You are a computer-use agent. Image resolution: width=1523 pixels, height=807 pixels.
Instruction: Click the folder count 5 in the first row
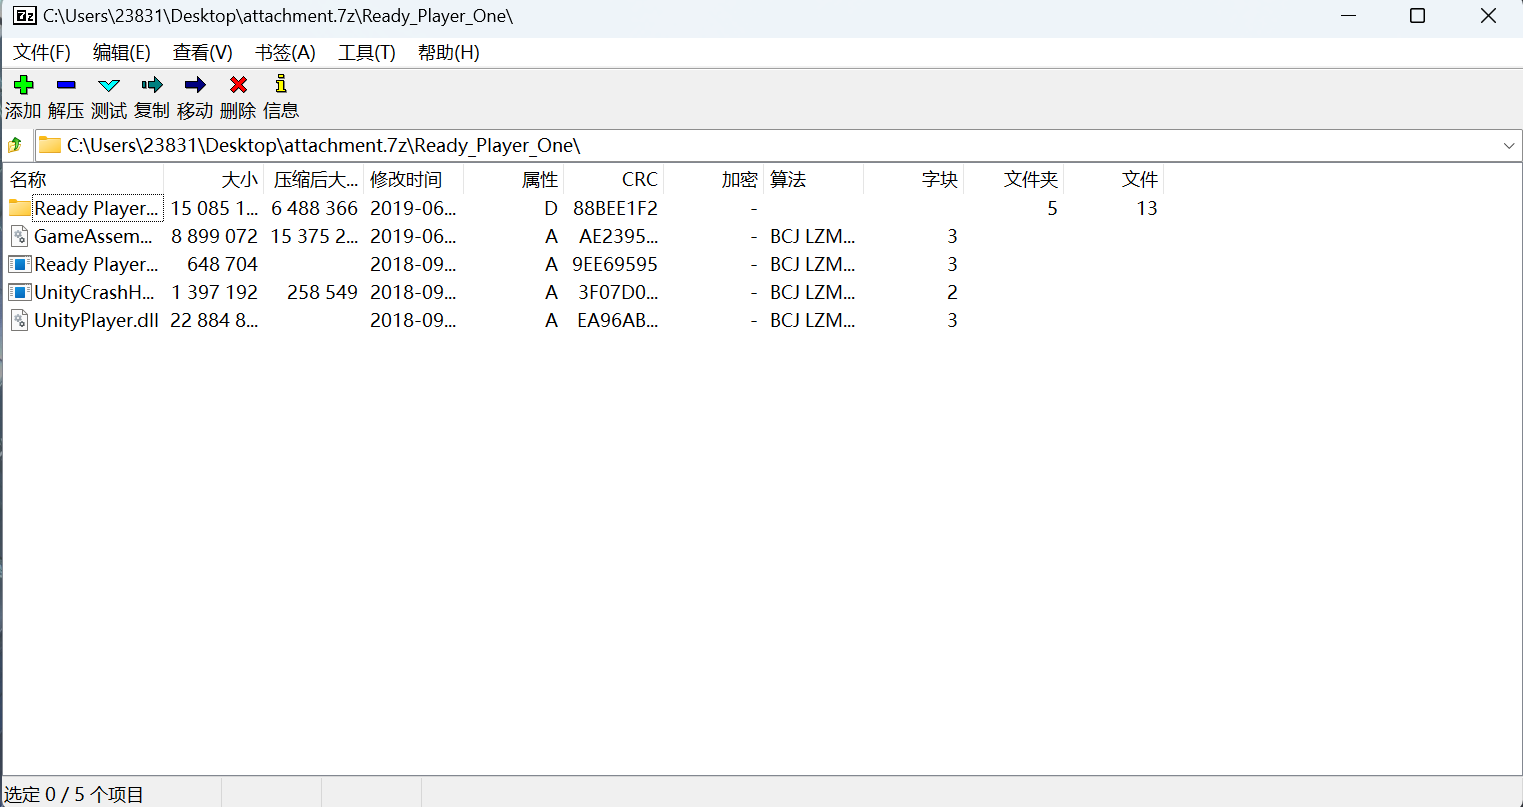1052,208
